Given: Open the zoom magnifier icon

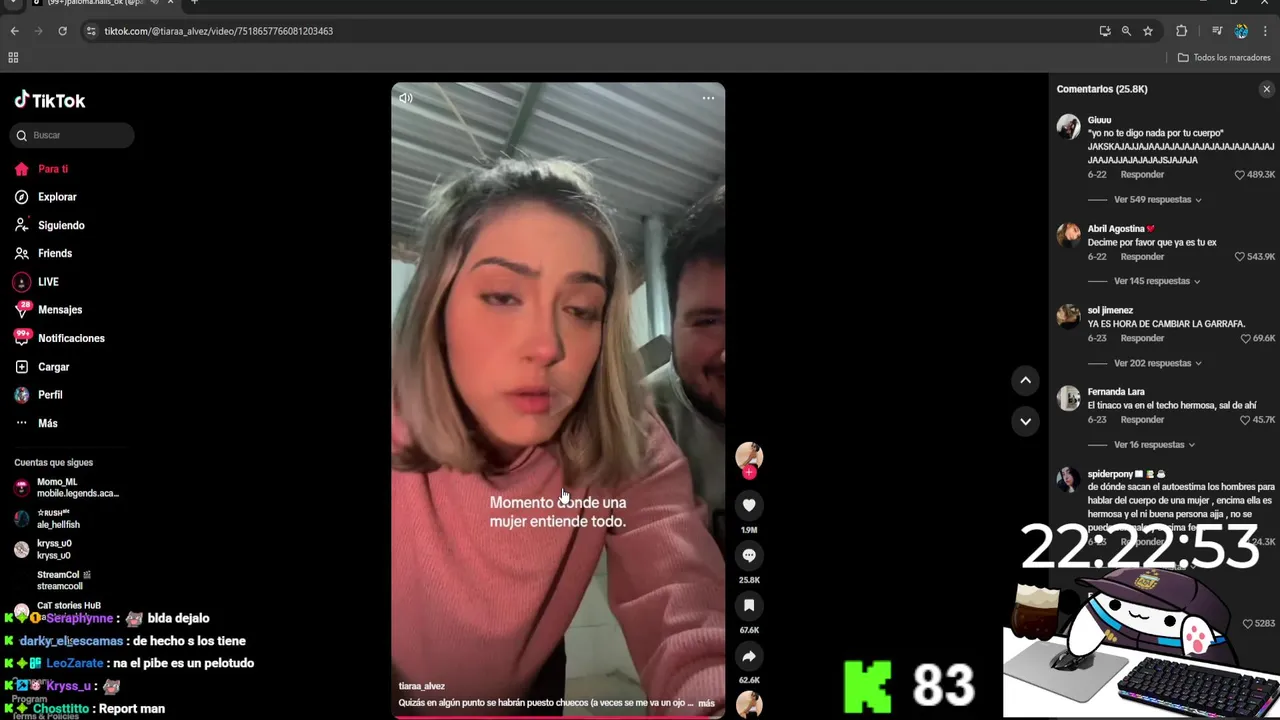Looking at the screenshot, I should 1126,31.
